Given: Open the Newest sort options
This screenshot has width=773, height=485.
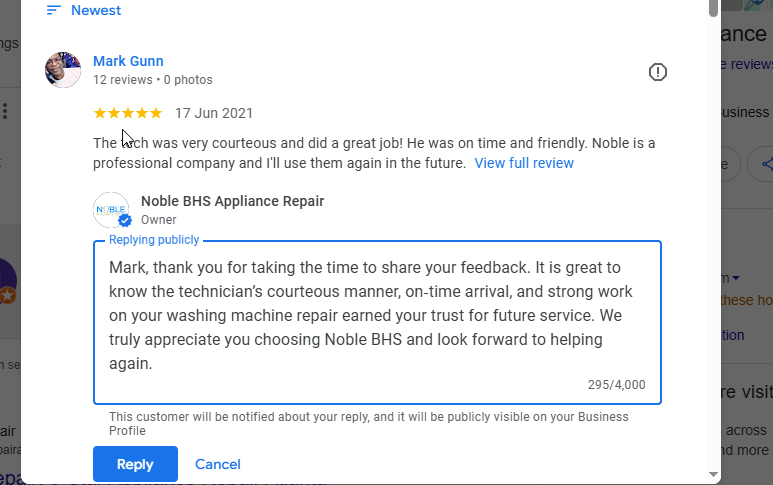Looking at the screenshot, I should (95, 10).
